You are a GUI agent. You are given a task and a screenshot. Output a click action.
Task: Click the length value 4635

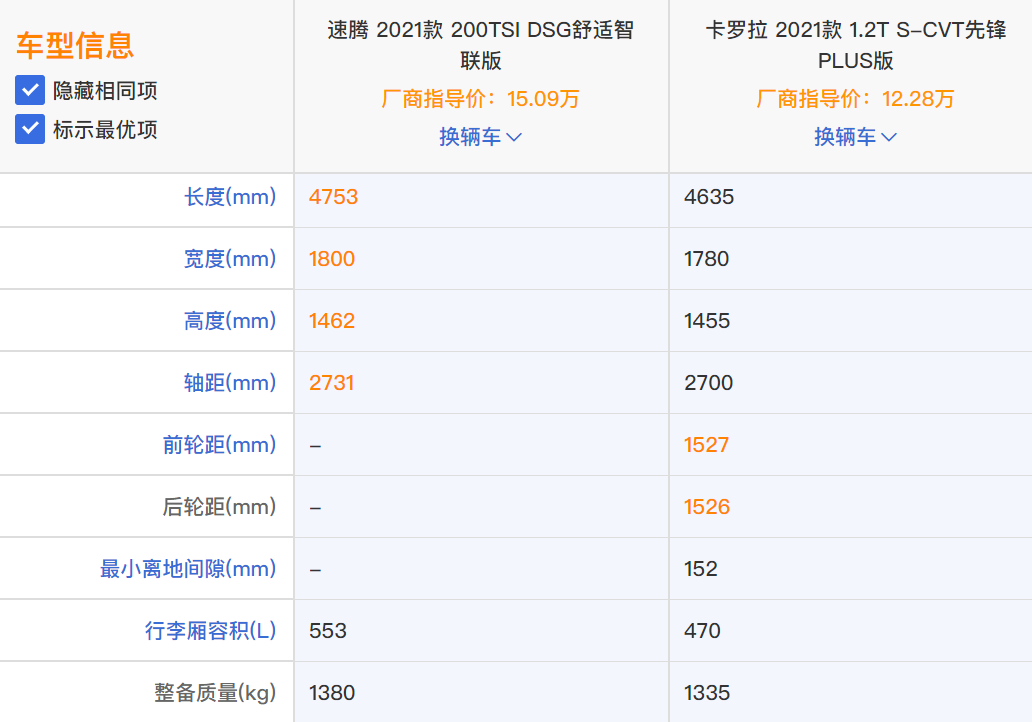(709, 197)
